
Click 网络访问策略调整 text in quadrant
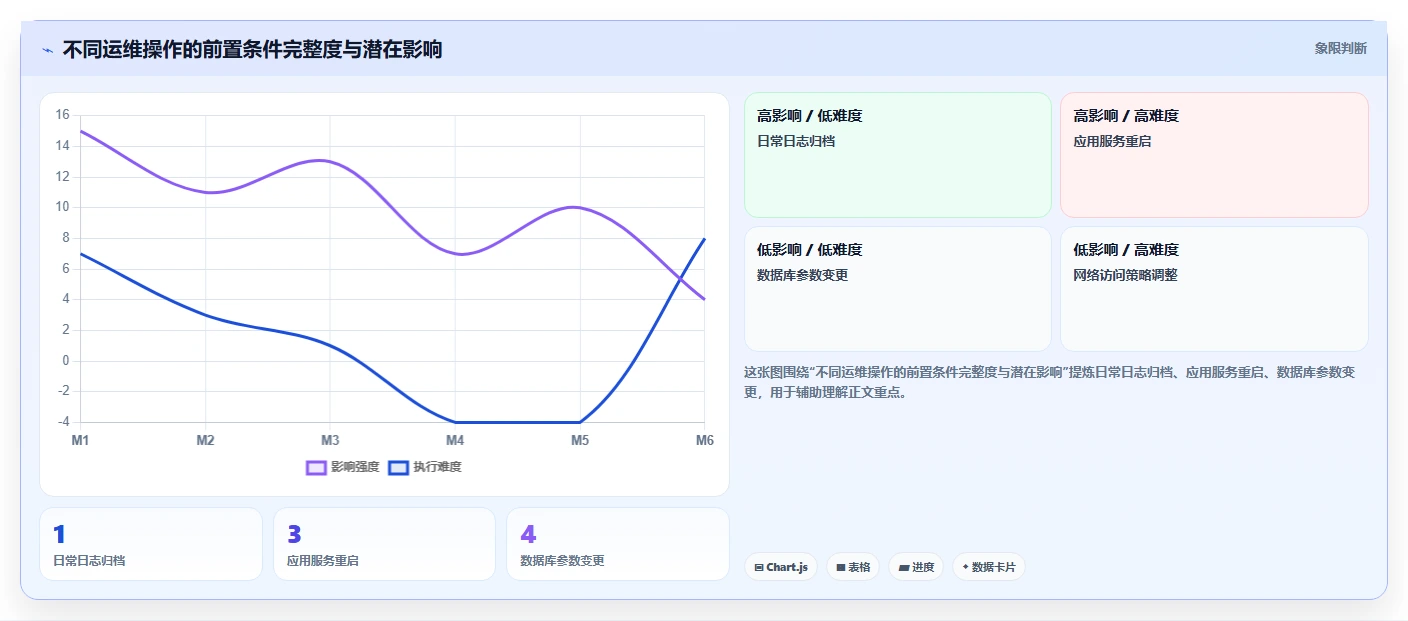click(1125, 275)
